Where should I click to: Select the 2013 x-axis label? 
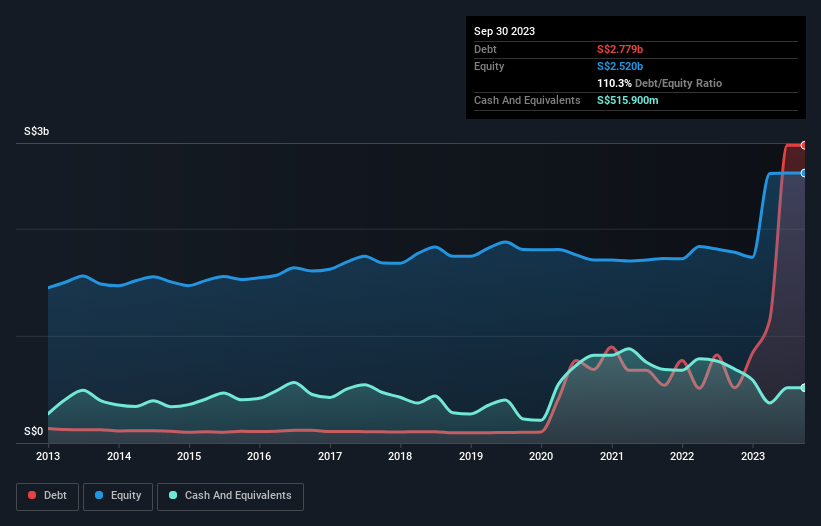click(48, 457)
